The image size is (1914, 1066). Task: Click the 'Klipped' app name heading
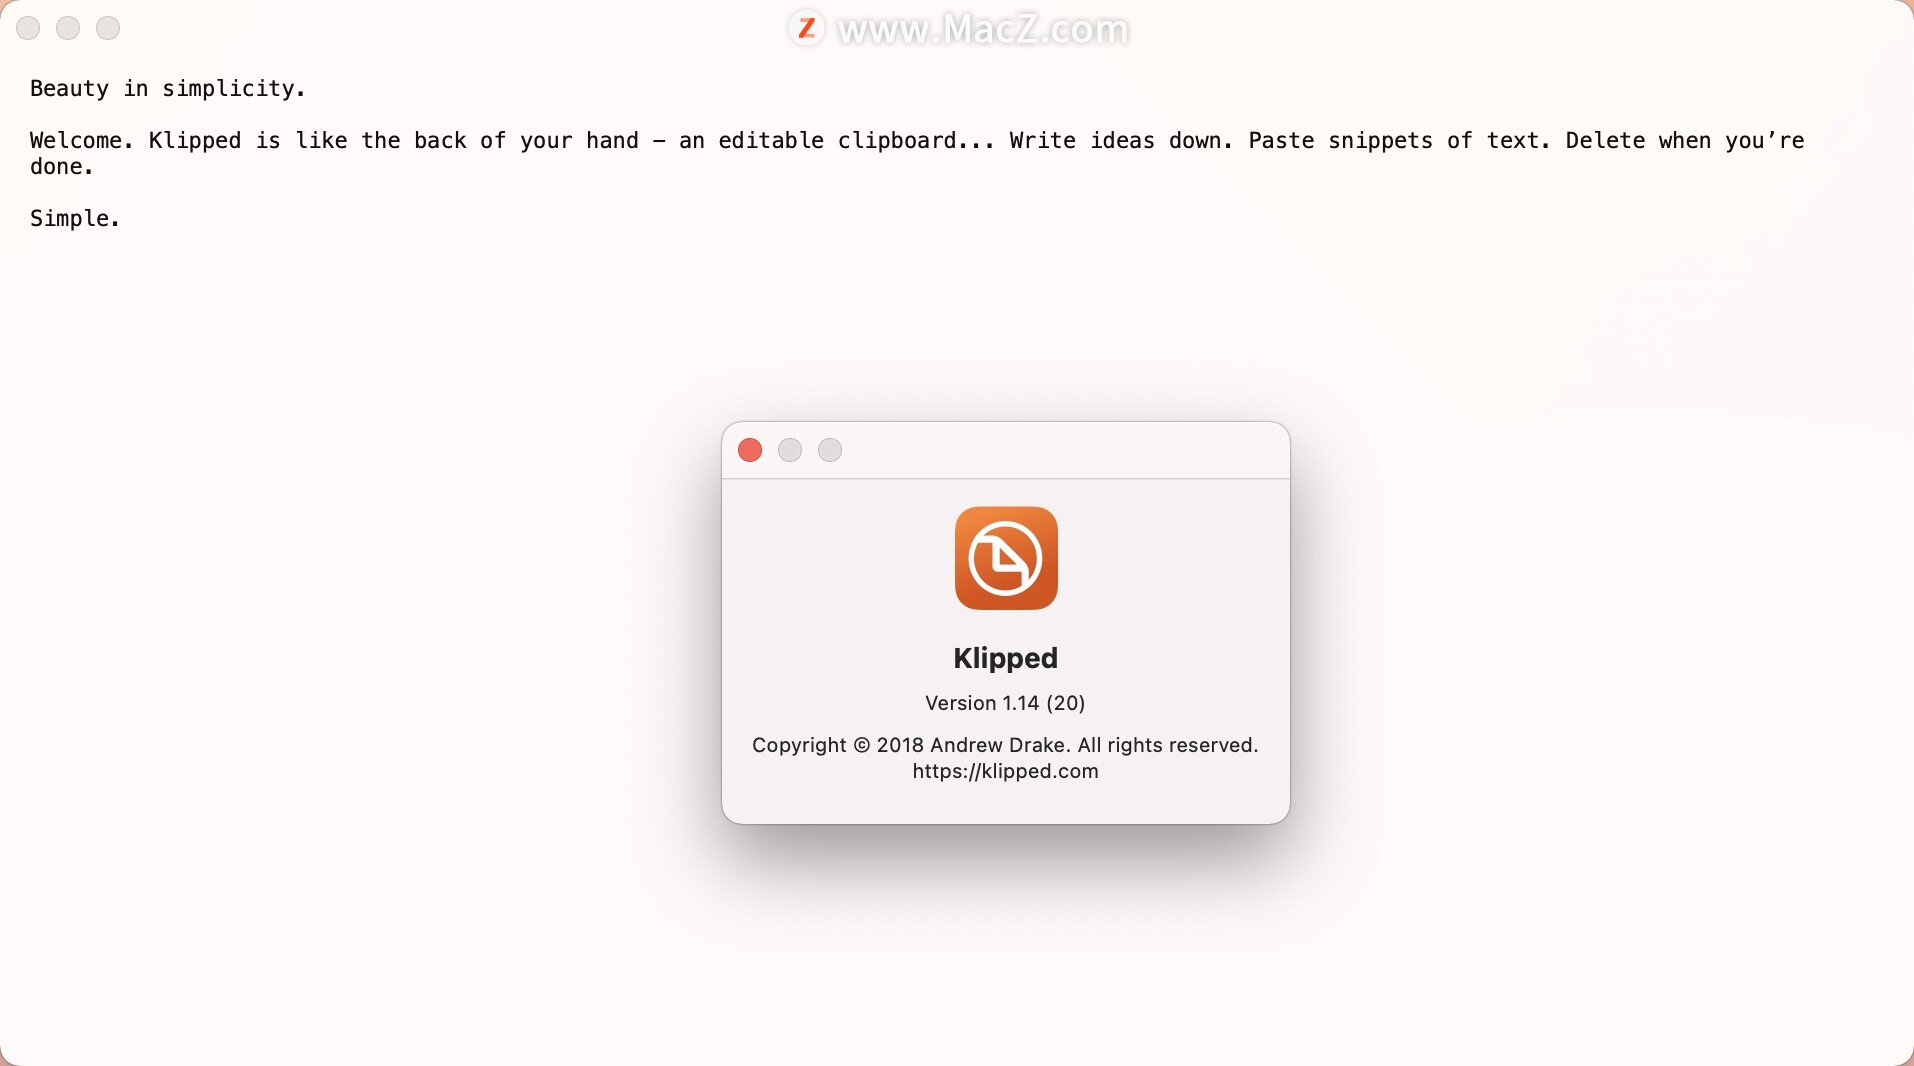1005,658
